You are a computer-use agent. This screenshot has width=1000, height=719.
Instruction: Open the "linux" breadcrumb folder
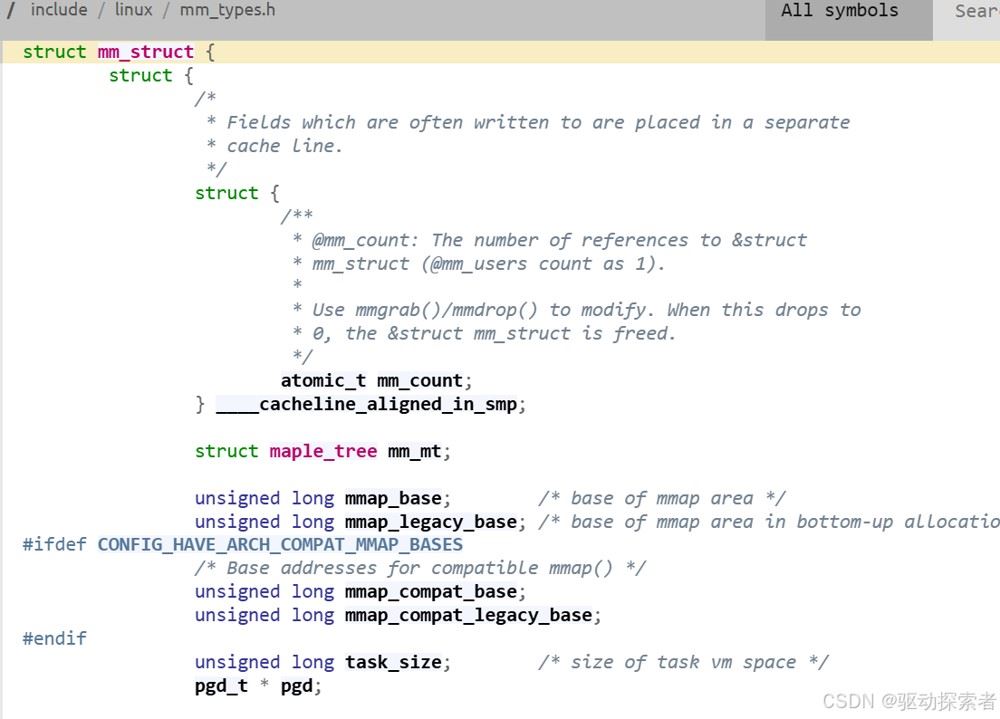[133, 10]
